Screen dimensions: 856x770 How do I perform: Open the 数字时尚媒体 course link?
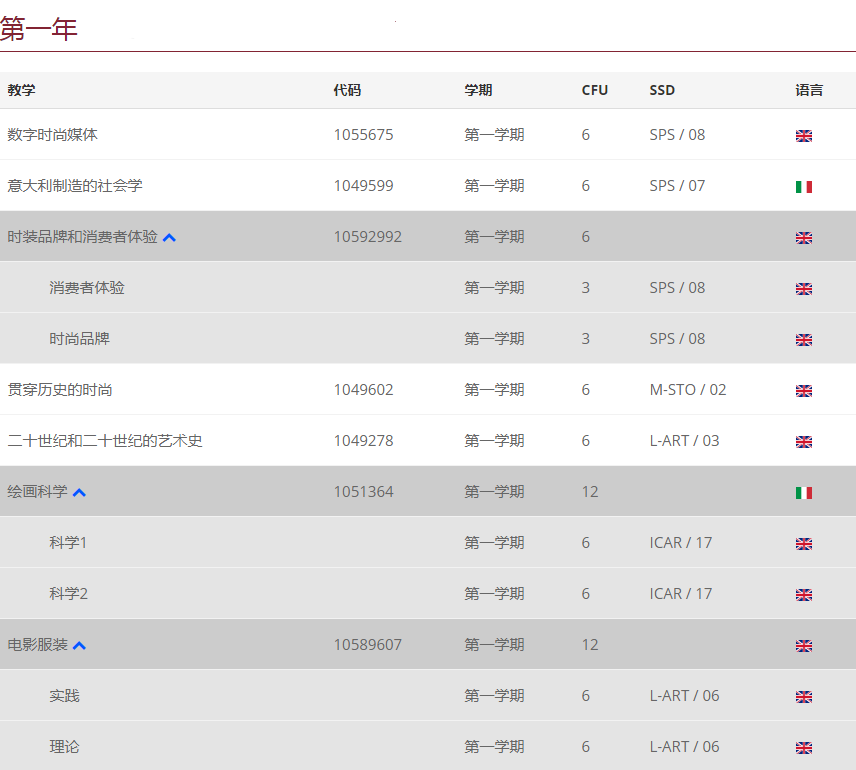pos(52,134)
